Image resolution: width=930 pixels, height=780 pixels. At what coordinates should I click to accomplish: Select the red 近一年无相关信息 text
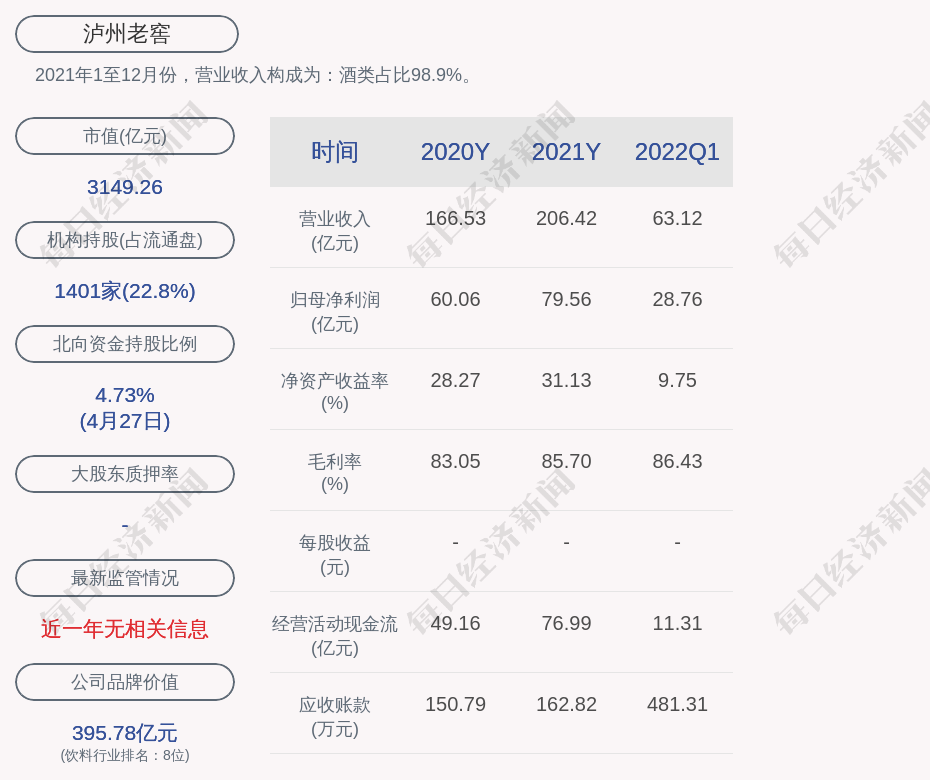click(125, 629)
